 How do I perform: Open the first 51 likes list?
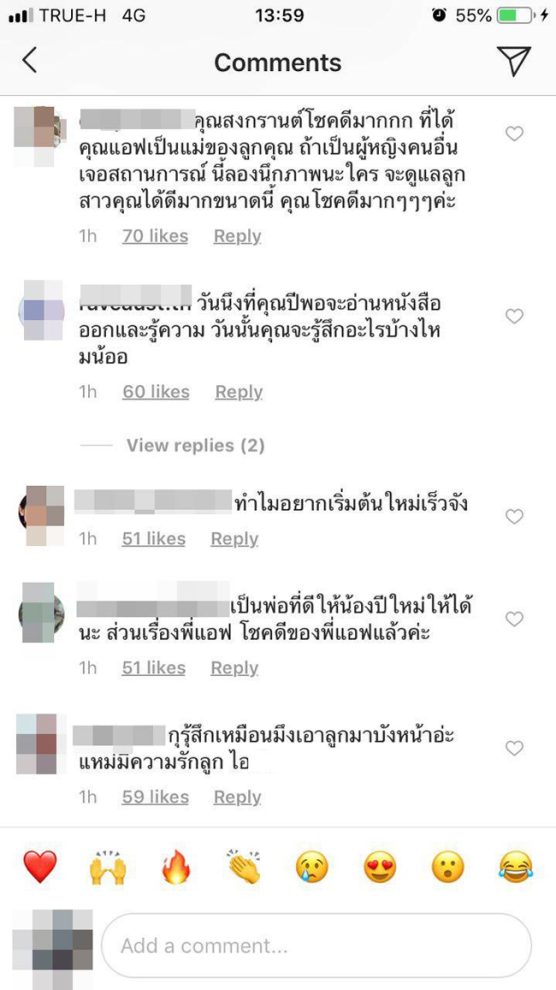pyautogui.click(x=154, y=539)
